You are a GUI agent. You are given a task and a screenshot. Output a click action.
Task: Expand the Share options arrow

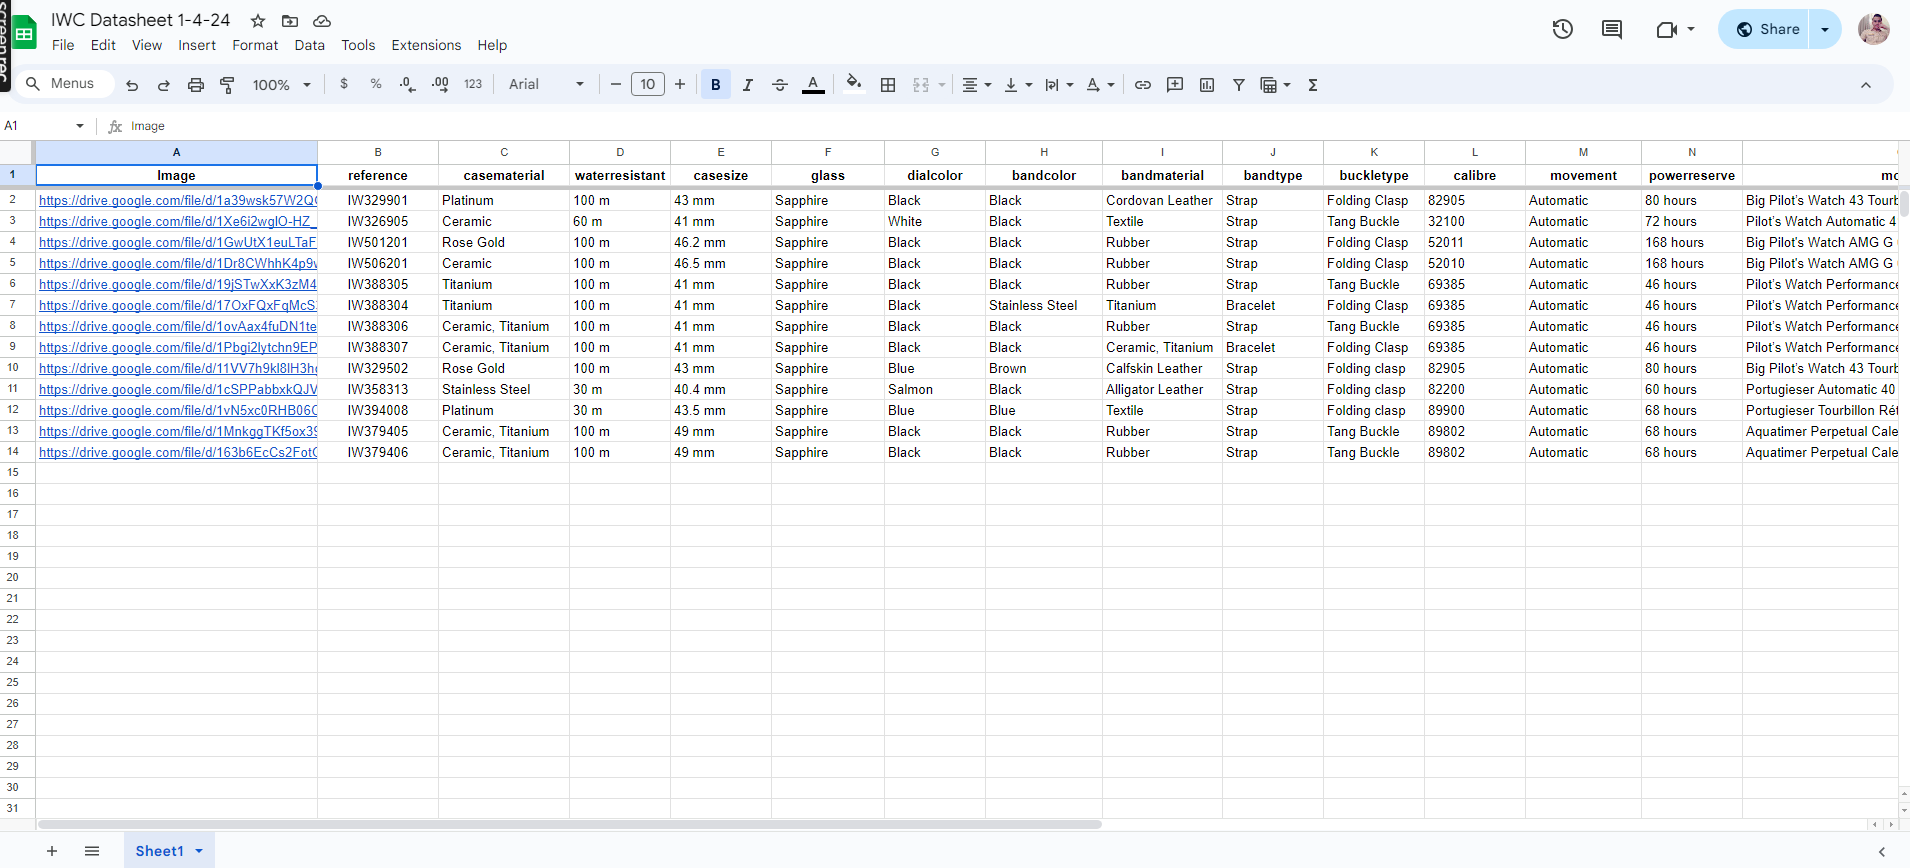pyautogui.click(x=1825, y=29)
